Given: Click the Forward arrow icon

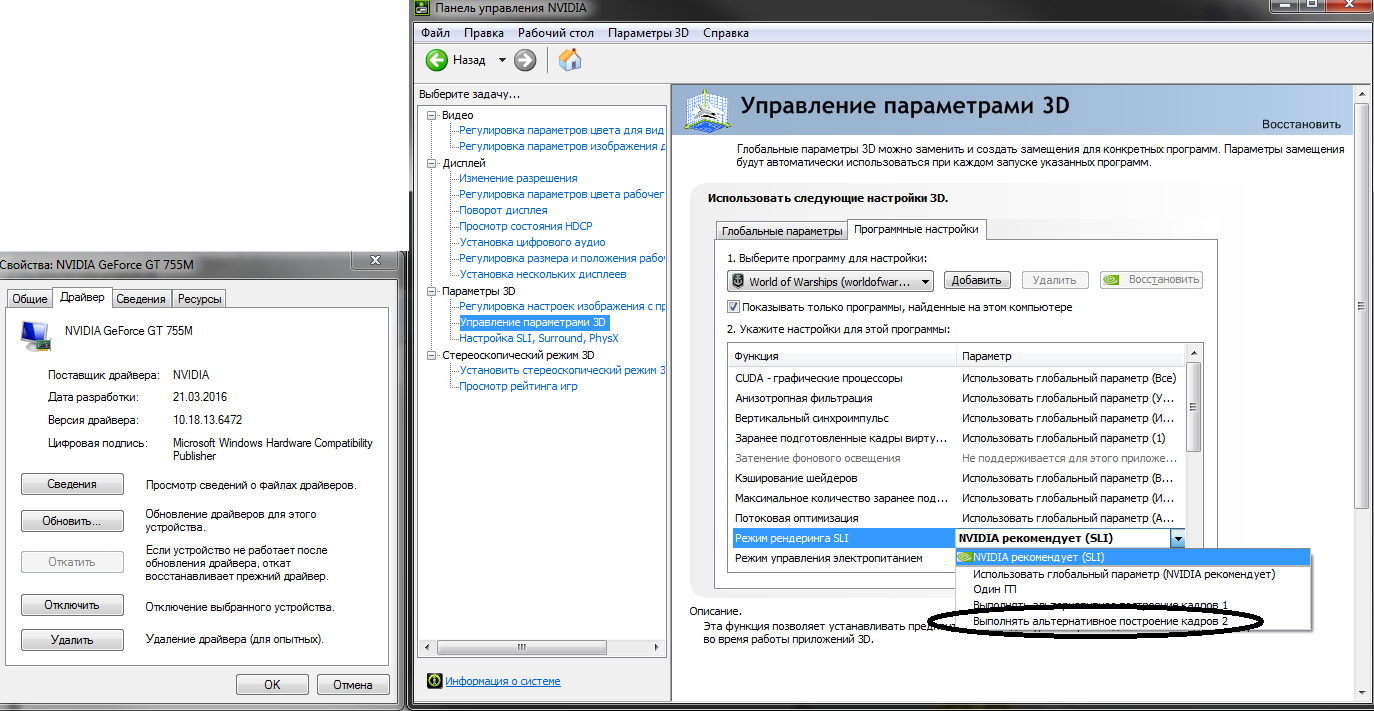Looking at the screenshot, I should coord(525,60).
